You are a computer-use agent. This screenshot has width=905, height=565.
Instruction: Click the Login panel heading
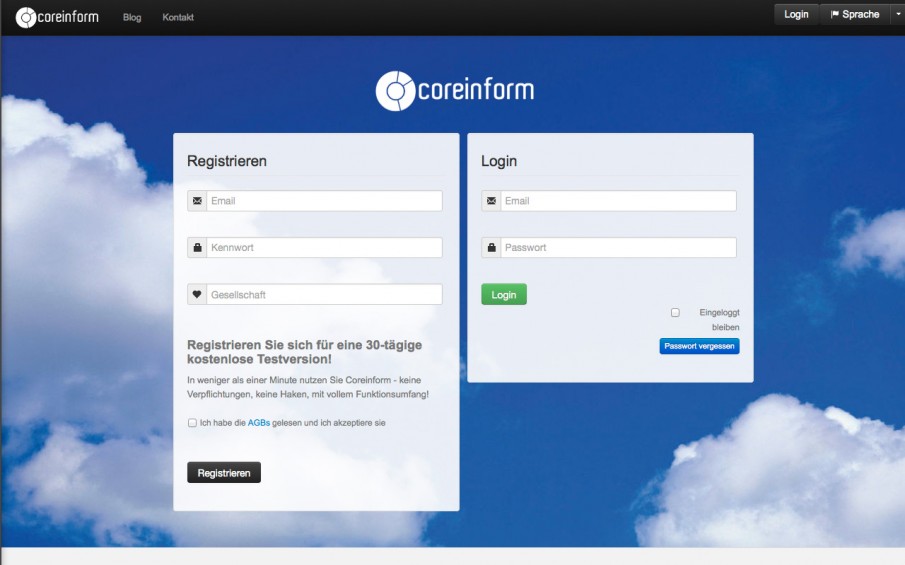coord(499,161)
